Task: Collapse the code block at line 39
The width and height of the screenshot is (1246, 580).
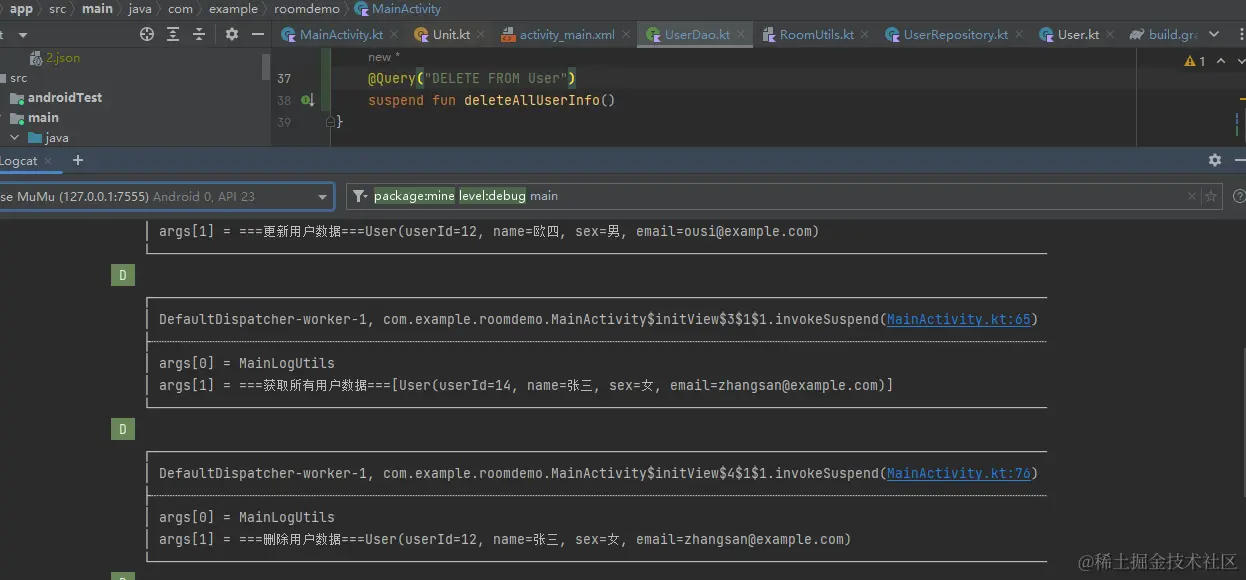Action: pyautogui.click(x=330, y=122)
